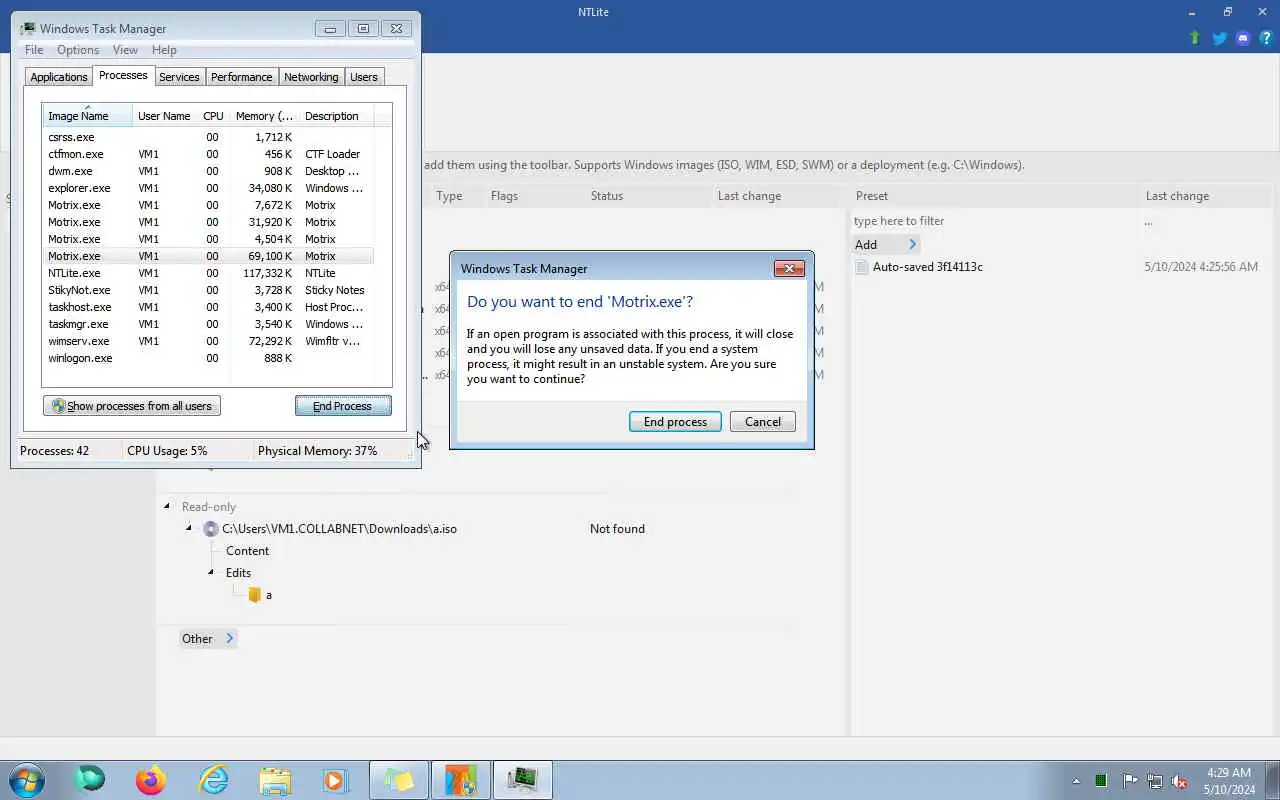This screenshot has width=1280, height=800.
Task: Switch to the Networking tab
Action: point(311,77)
